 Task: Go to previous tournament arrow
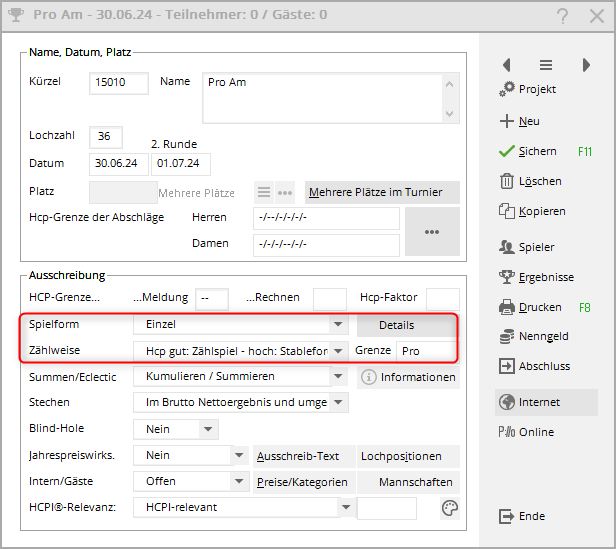tap(506, 65)
